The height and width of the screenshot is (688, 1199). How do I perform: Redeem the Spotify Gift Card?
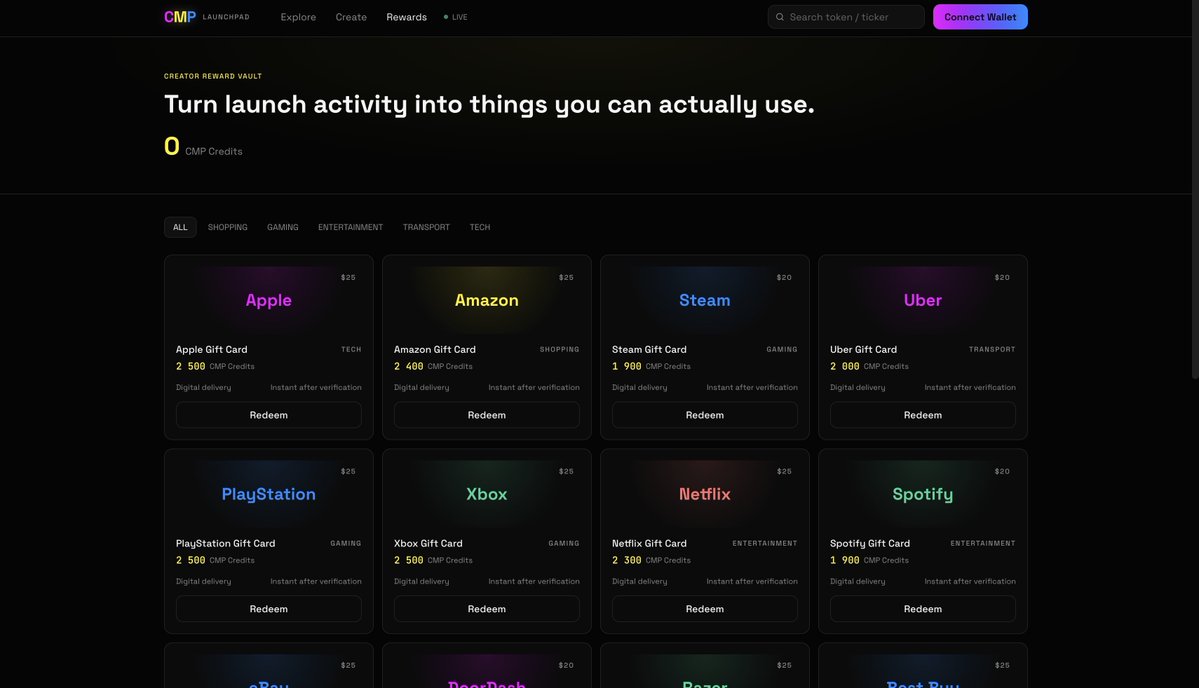[922, 609]
